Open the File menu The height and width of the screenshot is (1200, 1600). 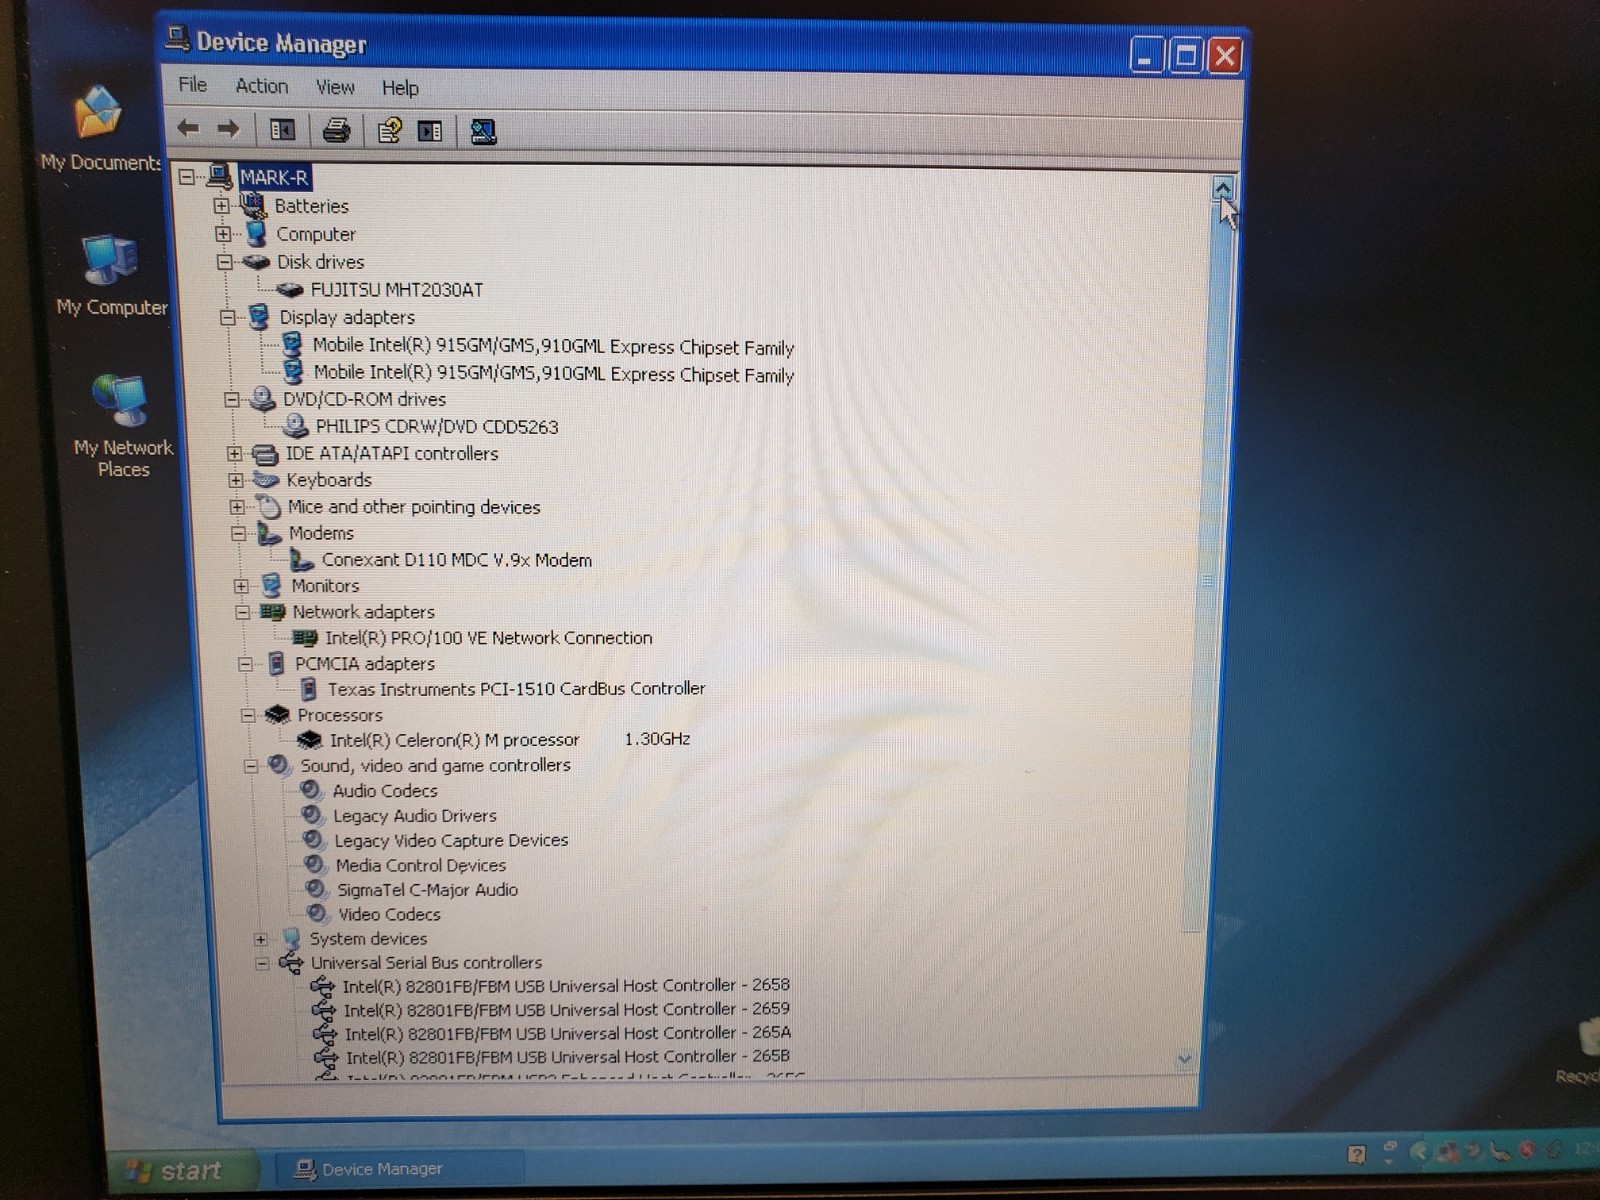tap(192, 85)
